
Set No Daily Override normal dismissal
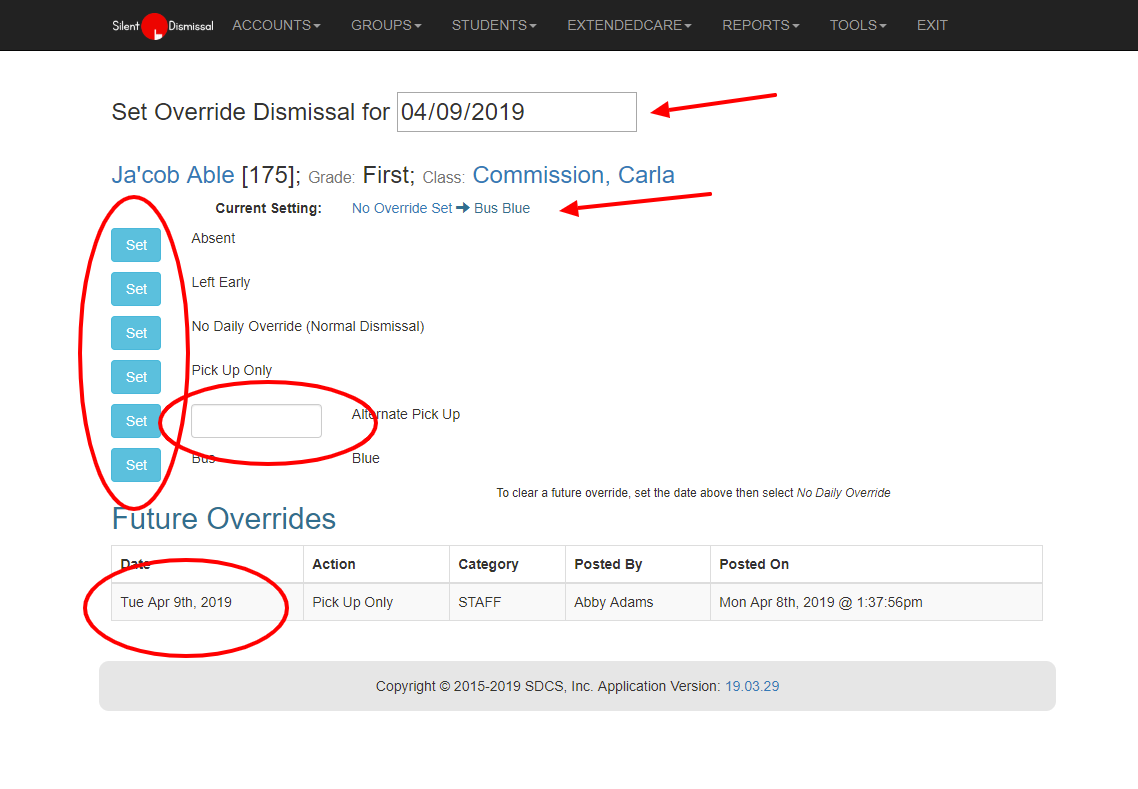pyautogui.click(x=136, y=333)
